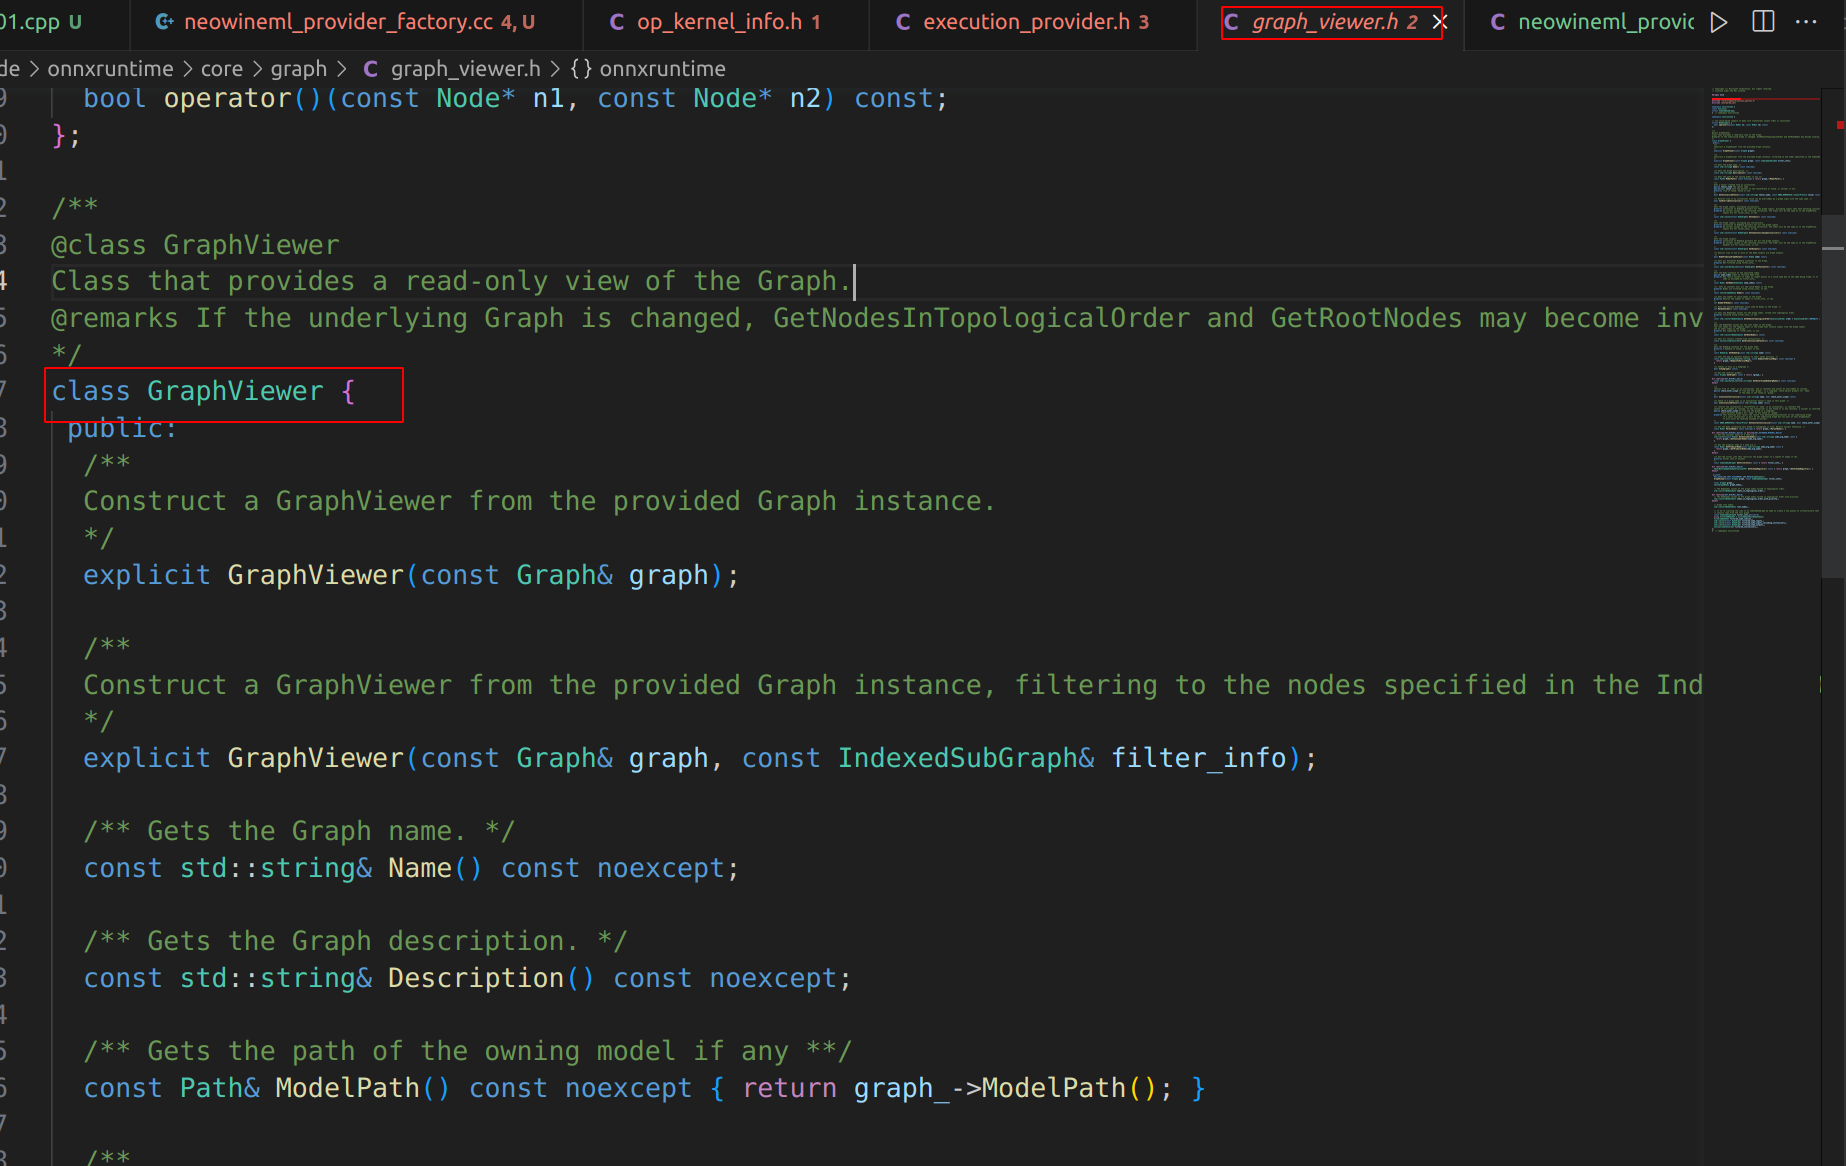Select core folder in breadcrumb
The image size is (1846, 1166).
pyautogui.click(x=222, y=69)
